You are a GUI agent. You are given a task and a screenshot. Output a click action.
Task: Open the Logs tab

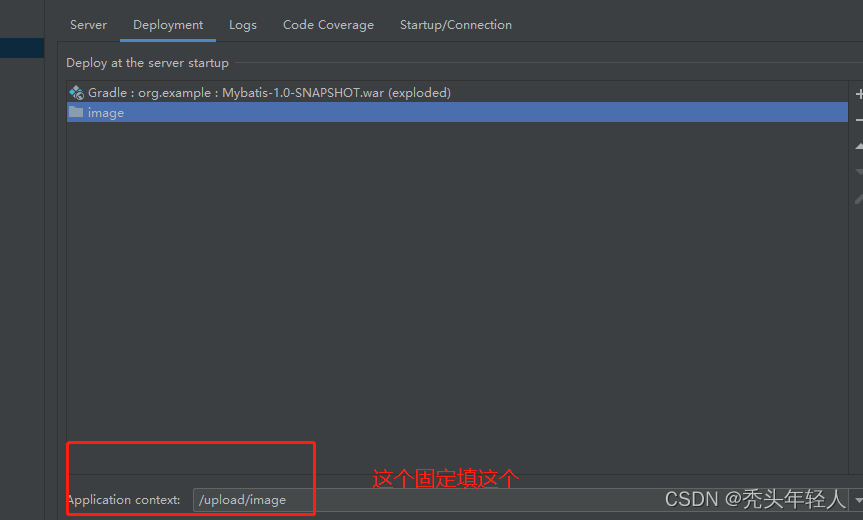point(243,25)
